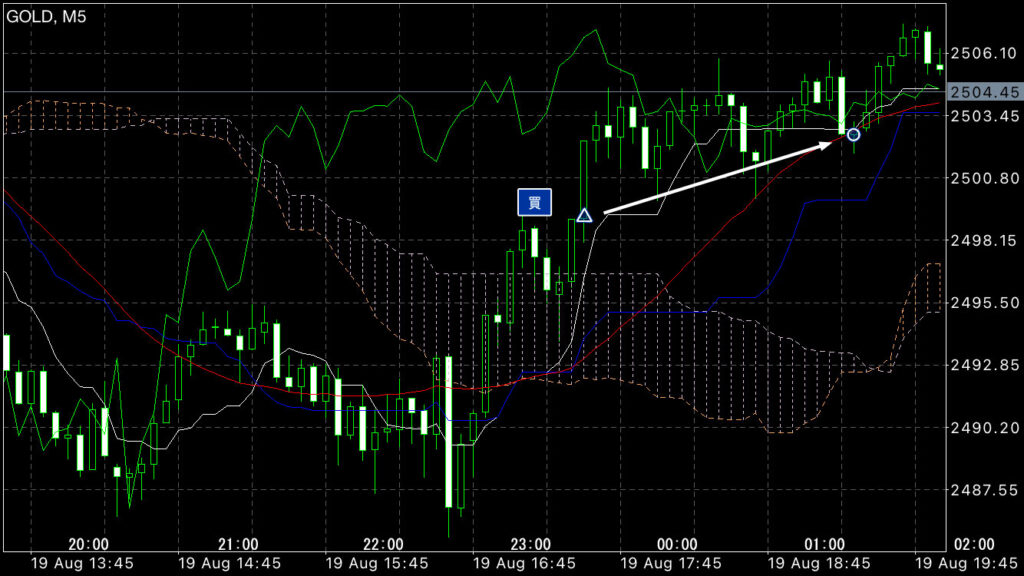Click the highlighted current price 2504.45
The image size is (1024, 576).
click(x=984, y=92)
